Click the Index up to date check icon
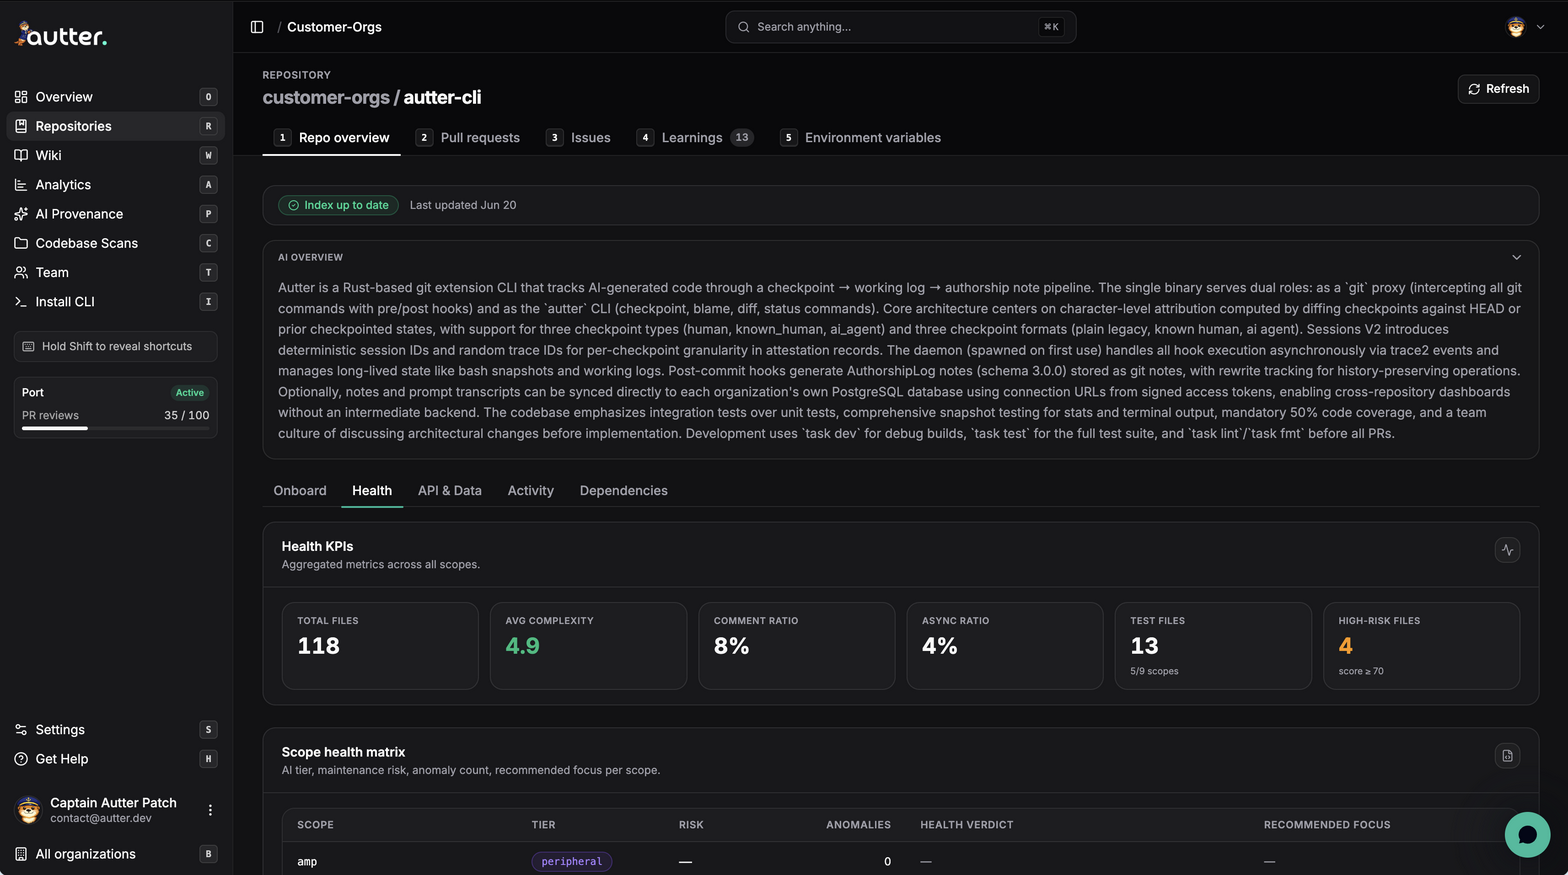The height and width of the screenshot is (875, 1568). 294,205
